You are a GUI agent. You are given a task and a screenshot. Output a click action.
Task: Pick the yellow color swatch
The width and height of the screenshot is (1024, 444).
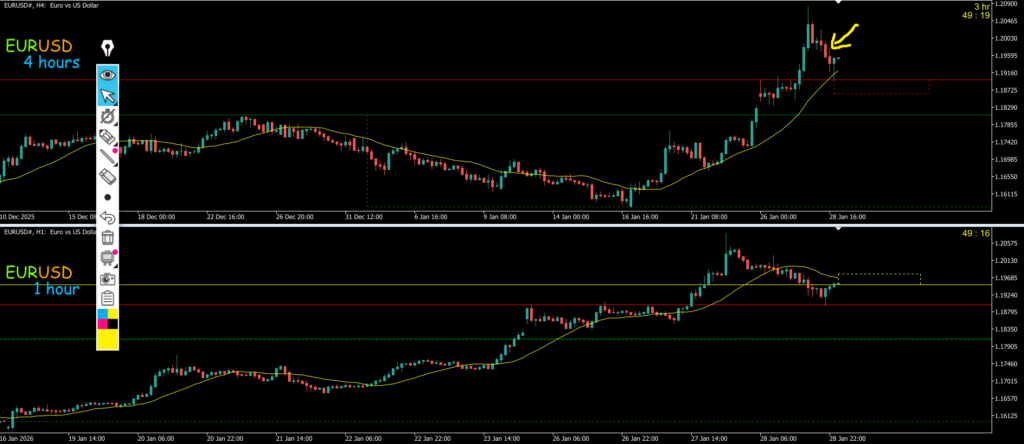[107, 339]
